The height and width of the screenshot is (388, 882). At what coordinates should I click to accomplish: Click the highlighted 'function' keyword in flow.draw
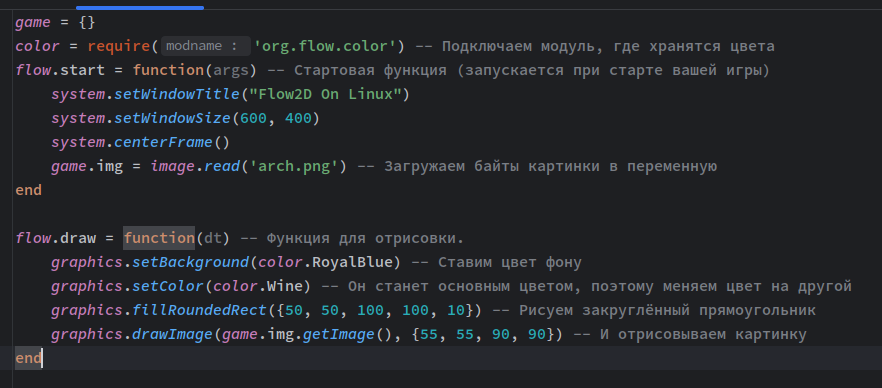point(159,238)
